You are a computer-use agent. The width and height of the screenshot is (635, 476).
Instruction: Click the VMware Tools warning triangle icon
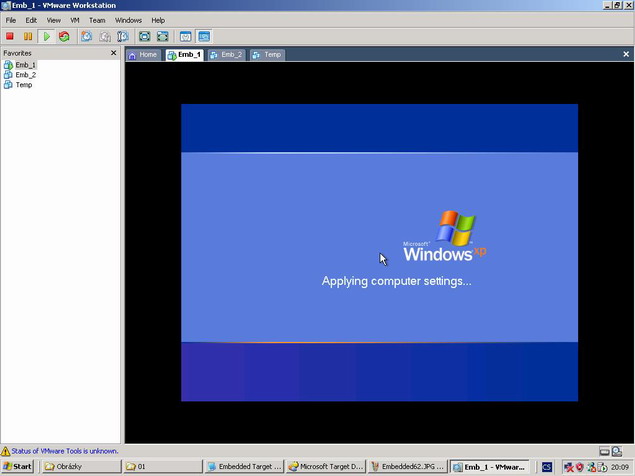(5, 451)
